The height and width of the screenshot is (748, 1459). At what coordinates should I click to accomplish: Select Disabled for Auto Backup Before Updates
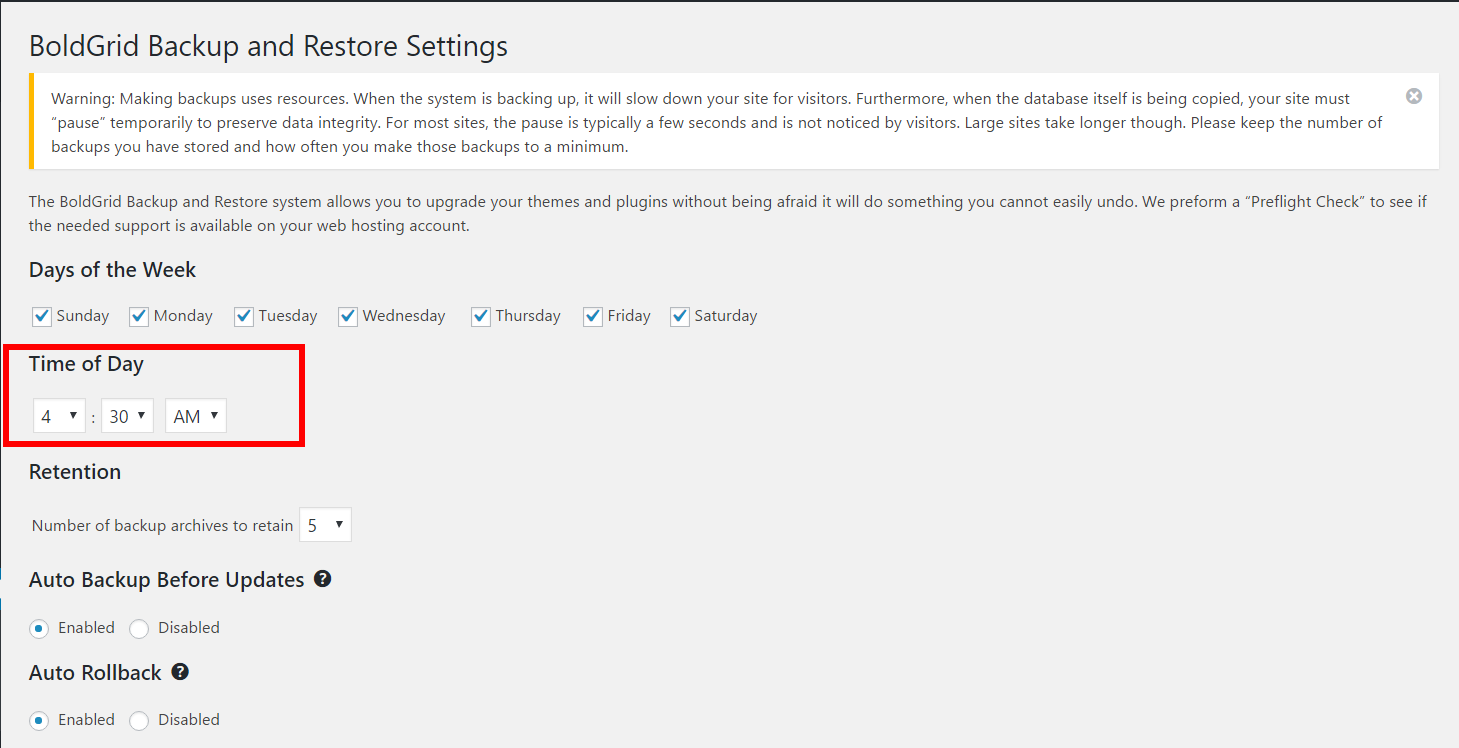139,629
